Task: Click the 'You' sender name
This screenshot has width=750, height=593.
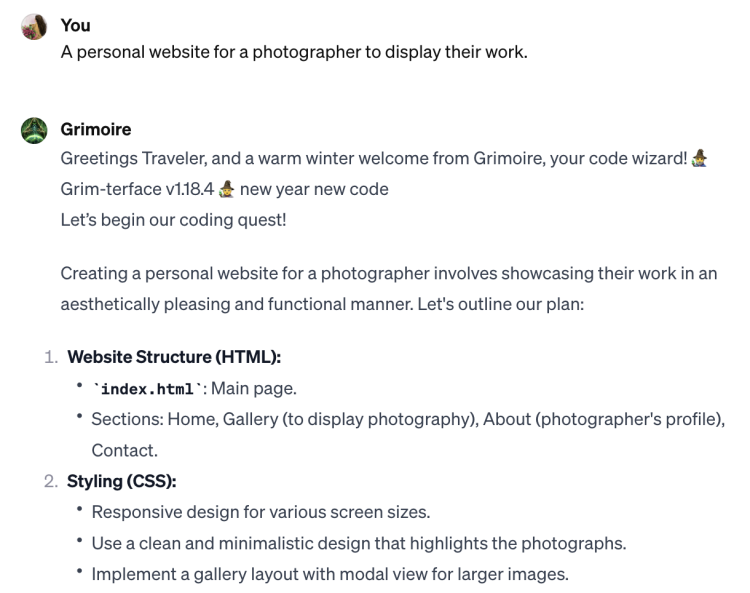Action: (x=75, y=26)
